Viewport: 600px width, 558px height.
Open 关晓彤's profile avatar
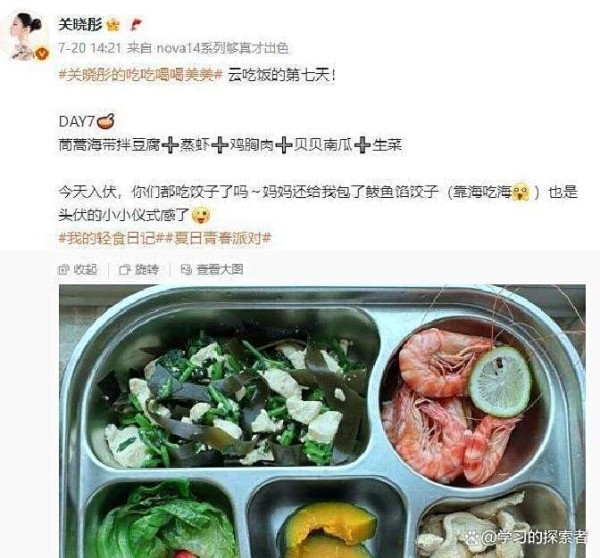pyautogui.click(x=26, y=36)
